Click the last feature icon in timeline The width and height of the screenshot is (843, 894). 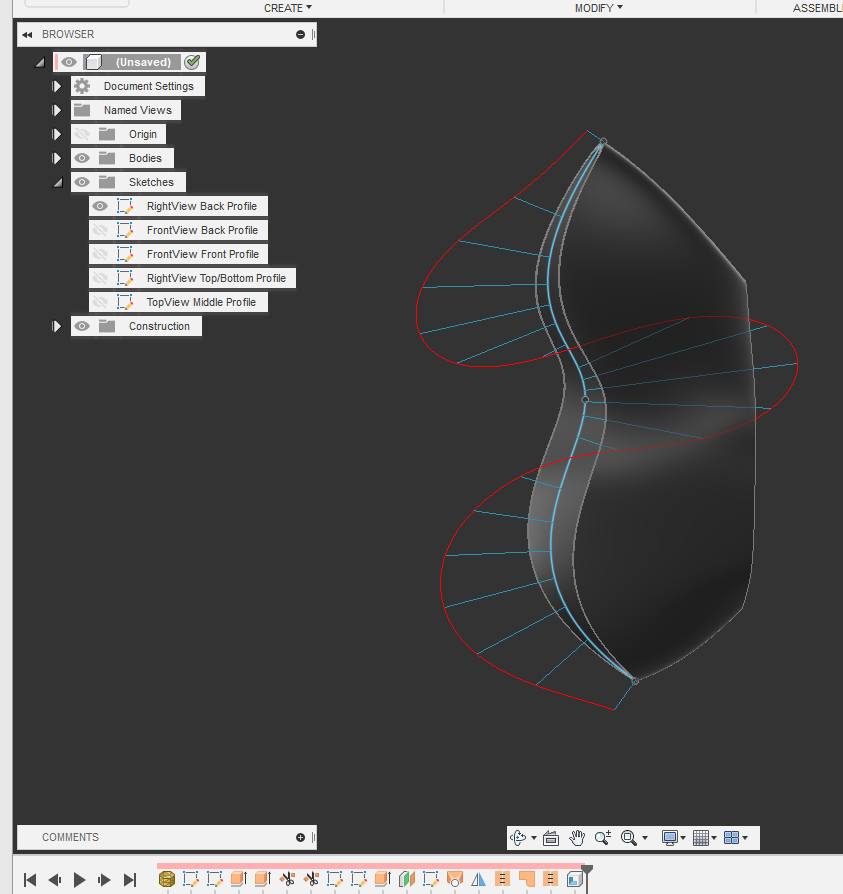(x=574, y=879)
